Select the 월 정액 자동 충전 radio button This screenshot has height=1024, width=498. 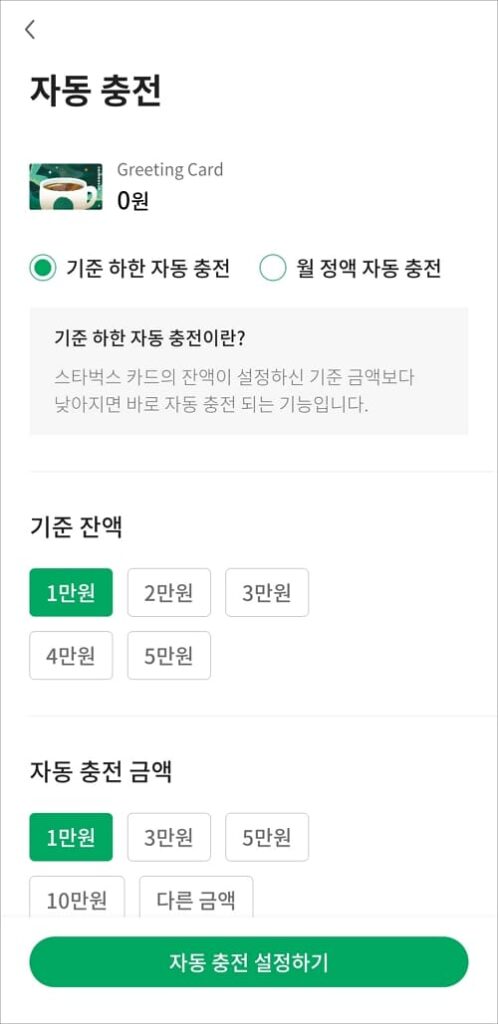click(273, 269)
